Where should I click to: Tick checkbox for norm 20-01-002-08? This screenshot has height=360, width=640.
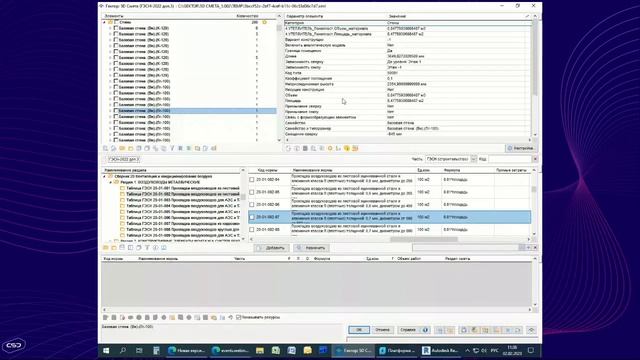point(252,229)
